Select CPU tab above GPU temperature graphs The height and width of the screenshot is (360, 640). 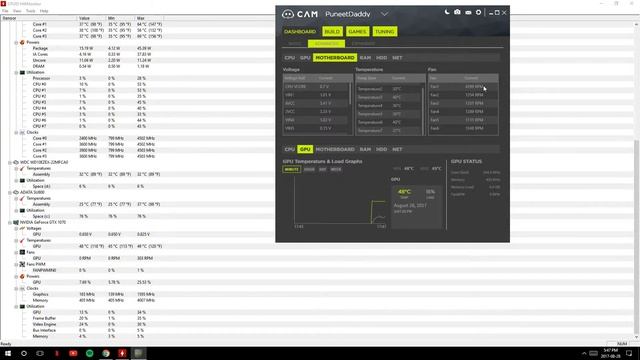[289, 149]
